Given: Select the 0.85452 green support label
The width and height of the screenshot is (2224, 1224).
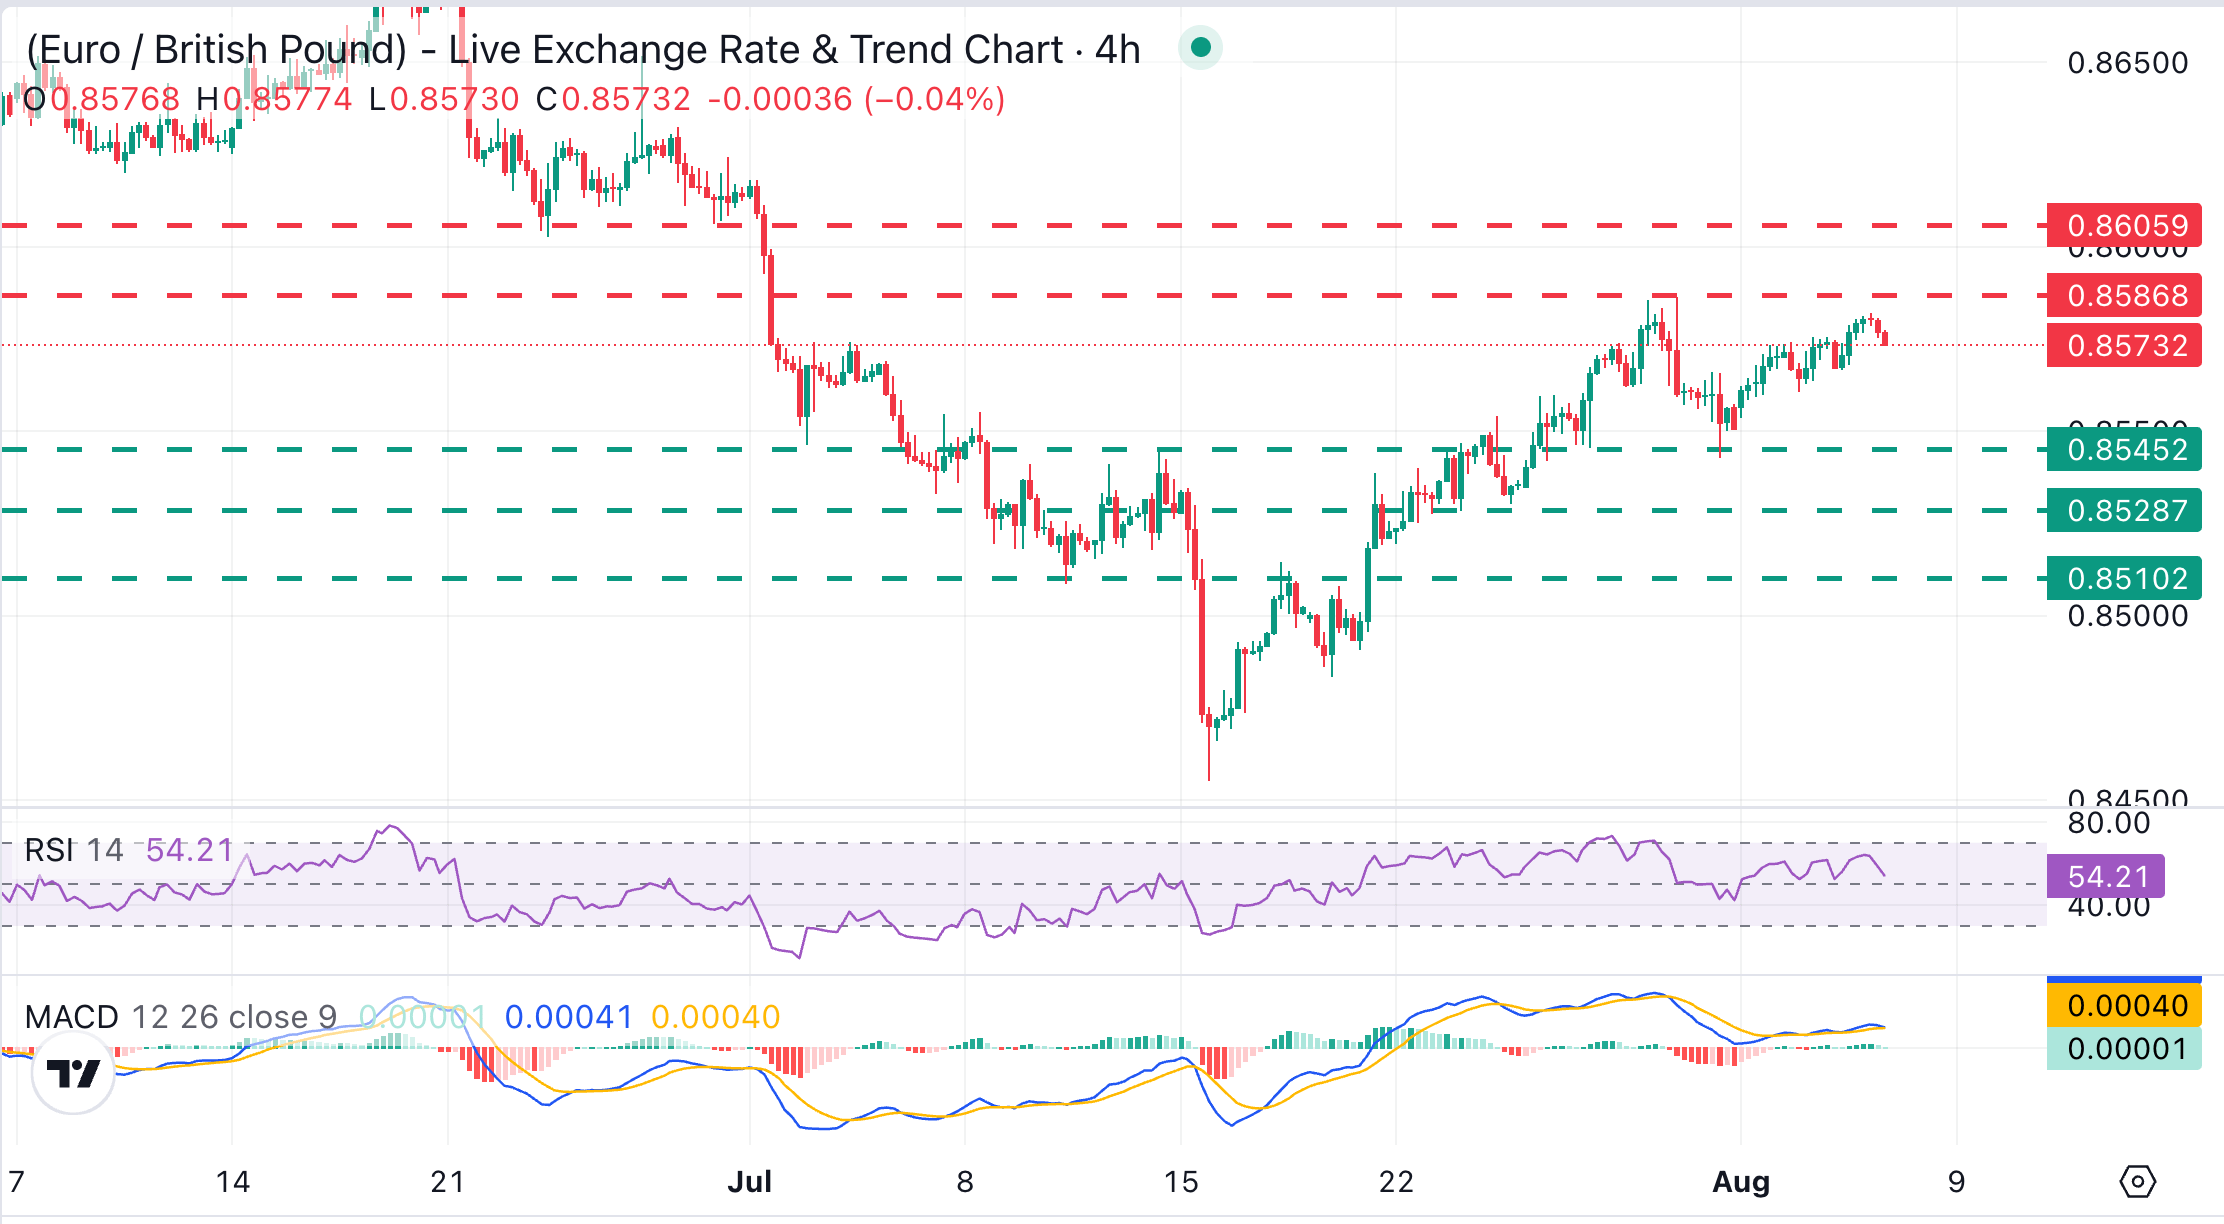Looking at the screenshot, I should 2124,450.
